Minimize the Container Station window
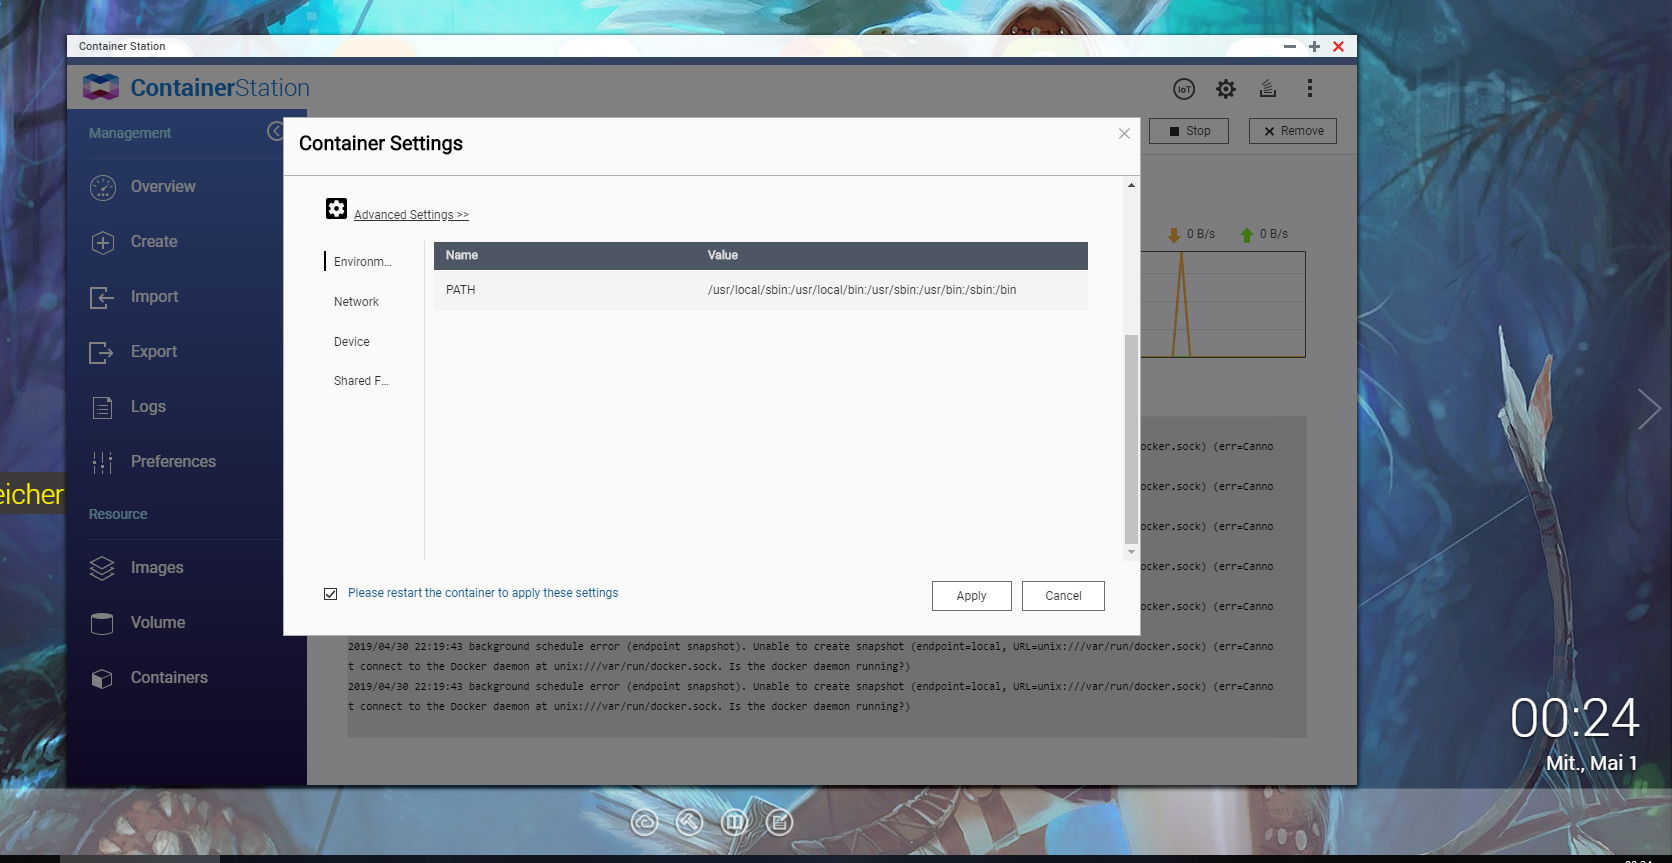 click(x=1290, y=47)
